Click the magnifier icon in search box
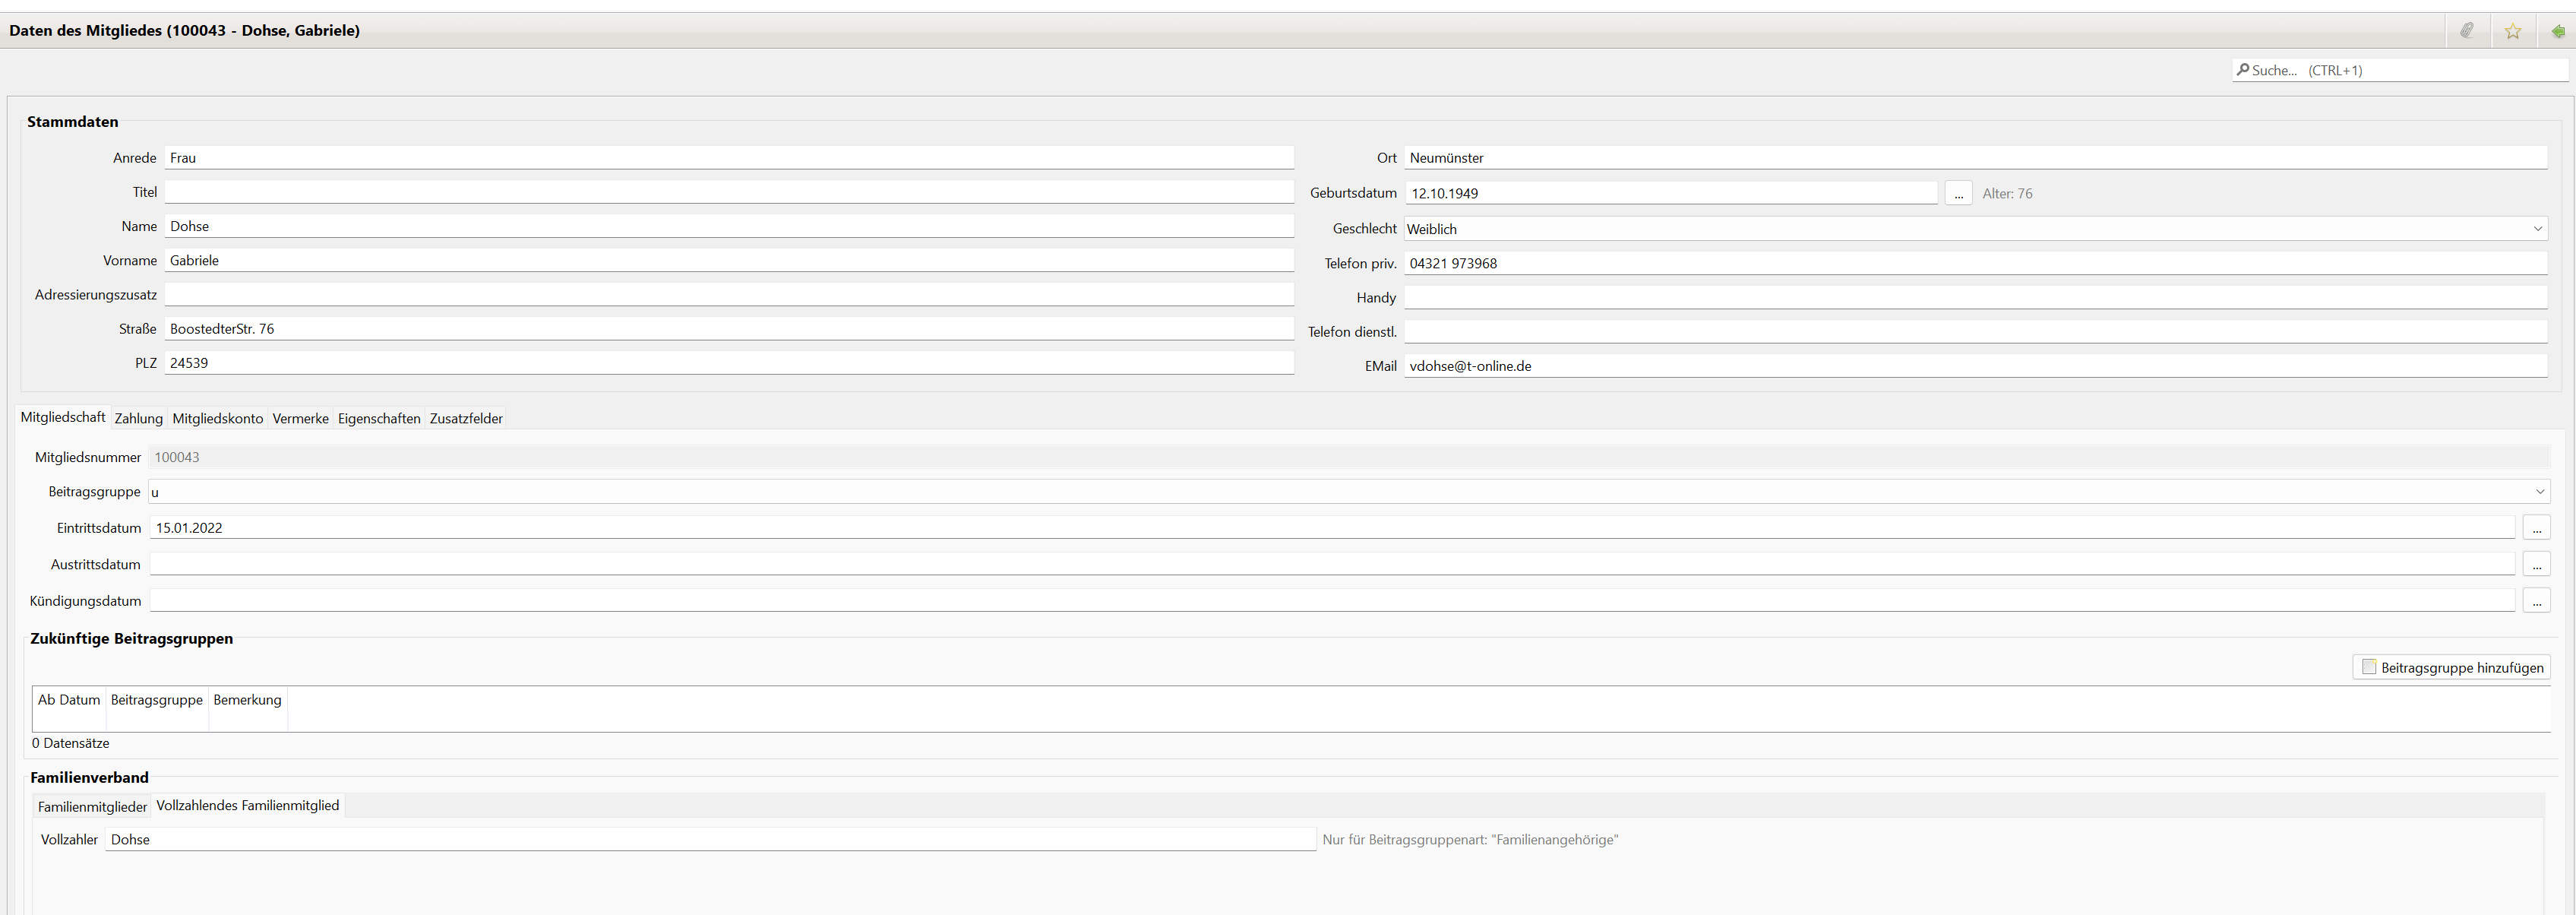Image resolution: width=2576 pixels, height=915 pixels. click(x=2243, y=70)
